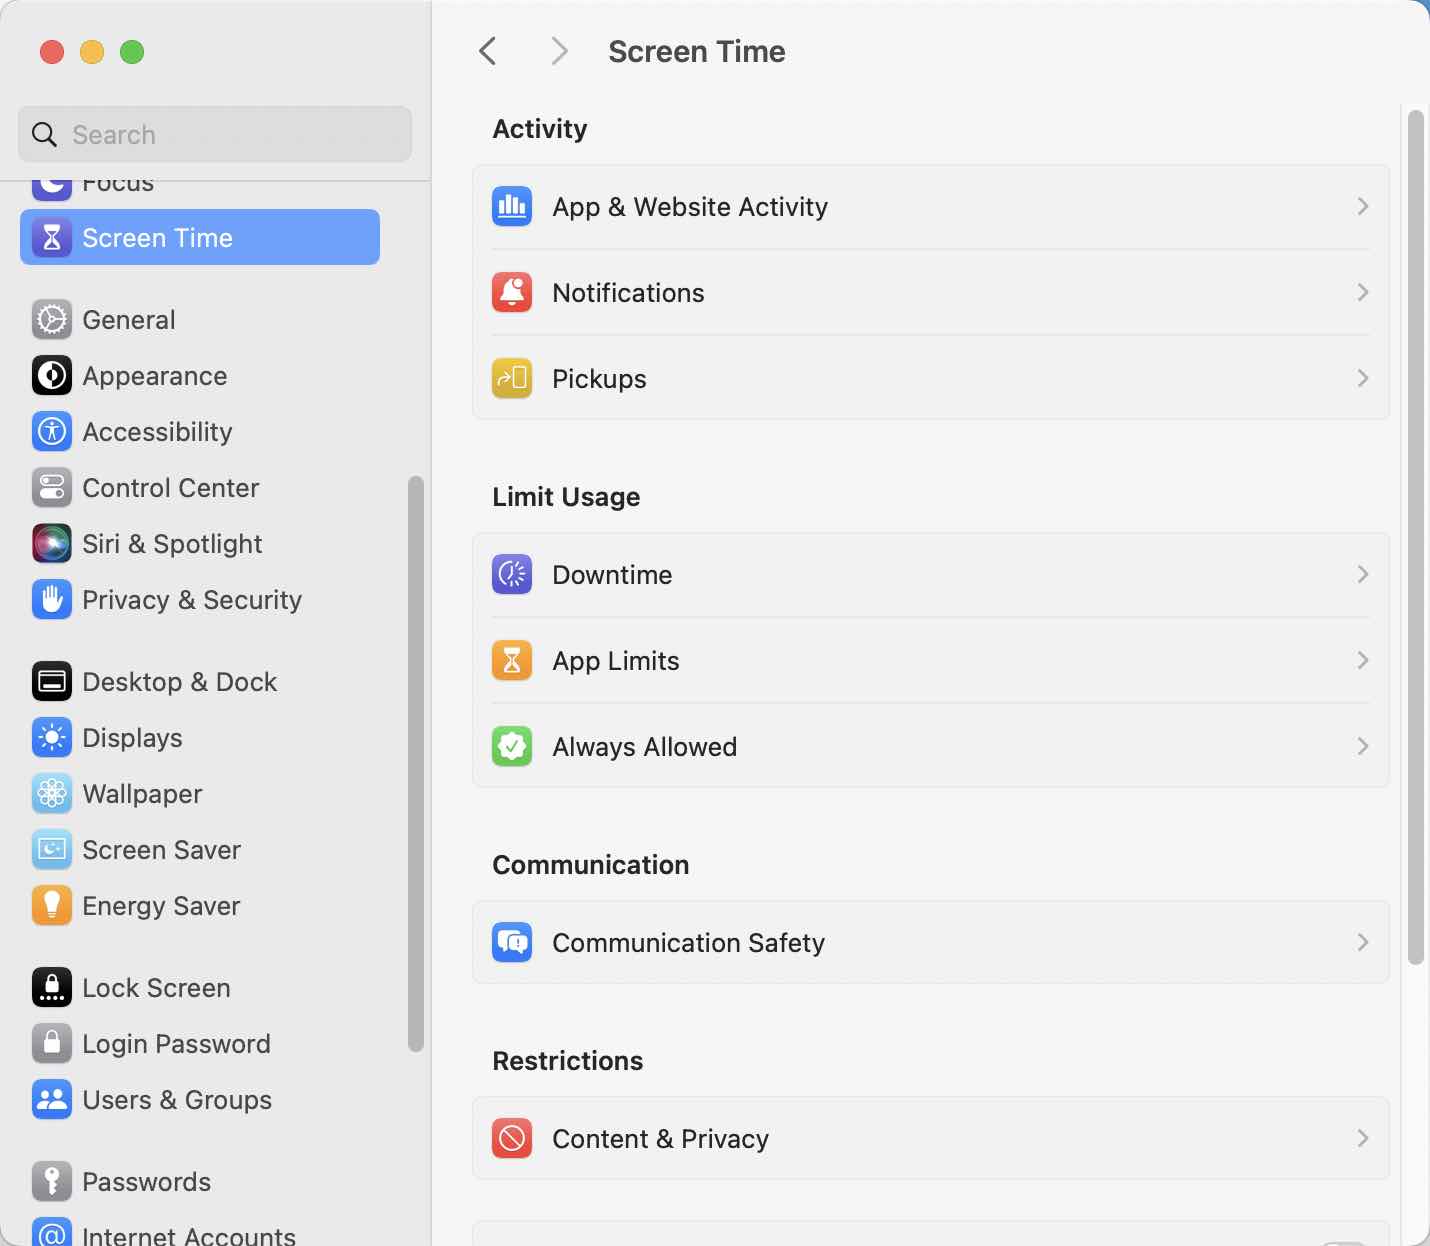Open App & Website Activity via its bar chart icon
This screenshot has height=1246, width=1430.
pos(512,207)
